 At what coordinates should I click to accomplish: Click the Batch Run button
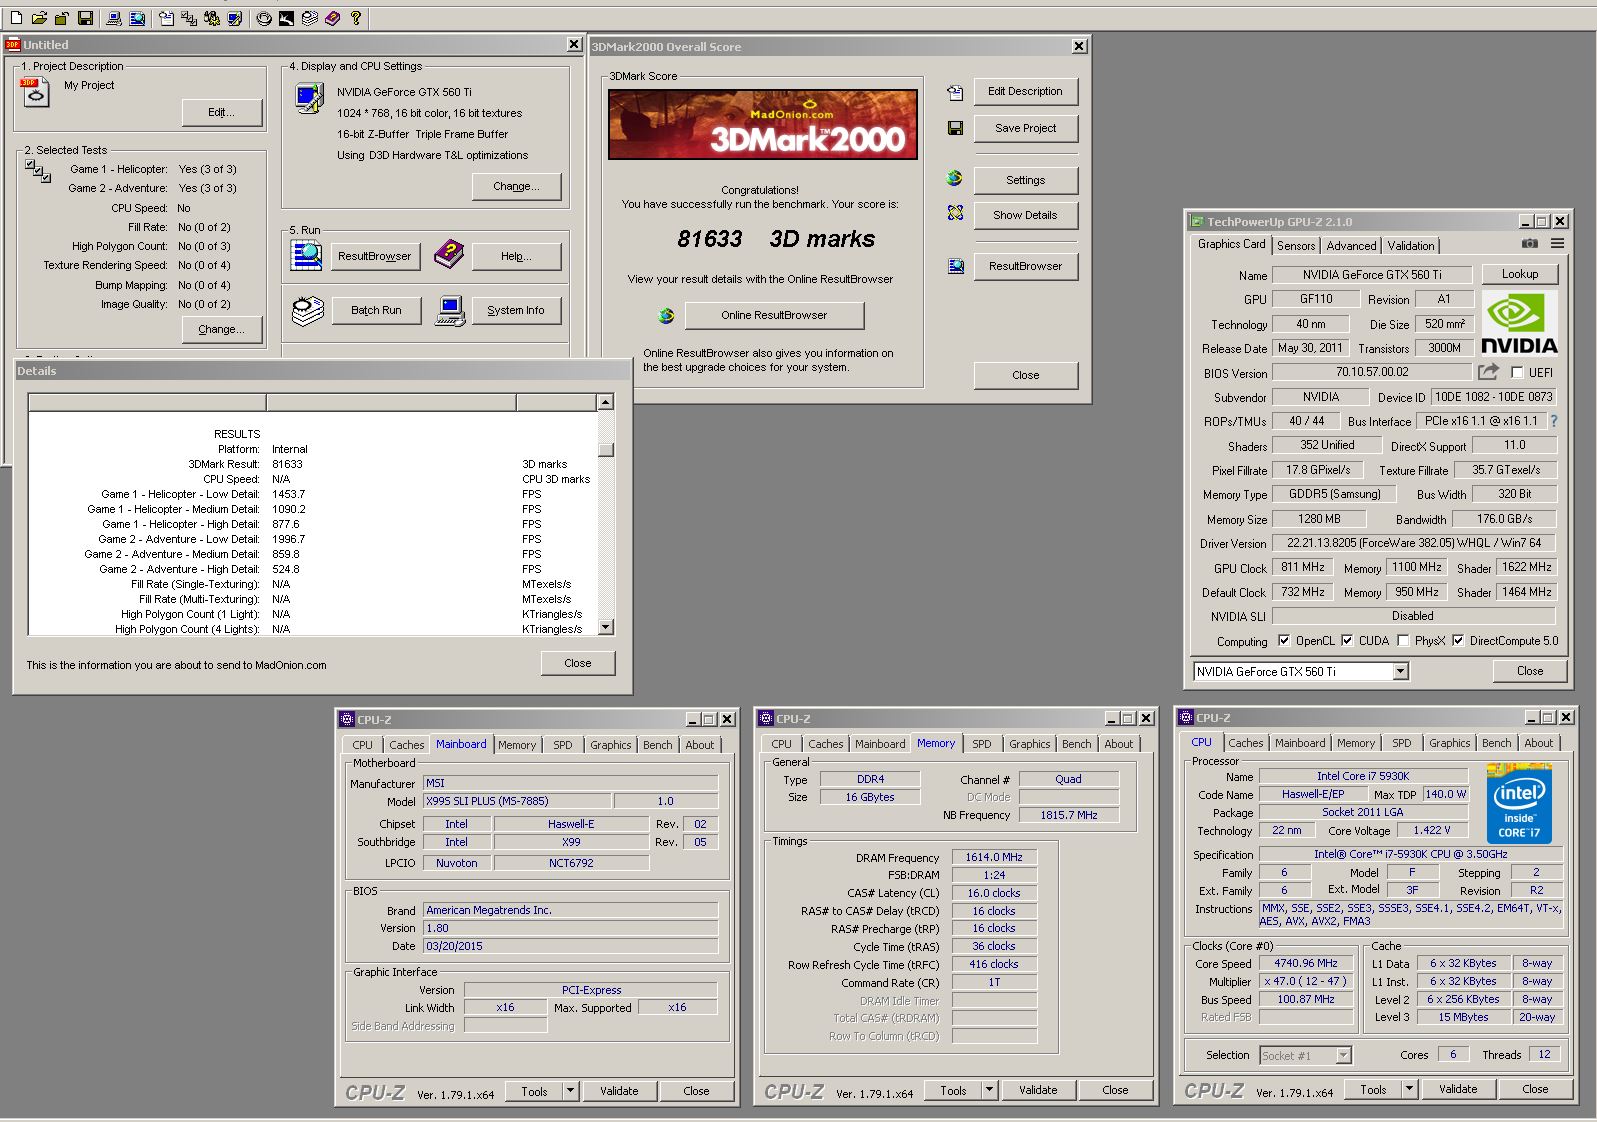pos(376,310)
